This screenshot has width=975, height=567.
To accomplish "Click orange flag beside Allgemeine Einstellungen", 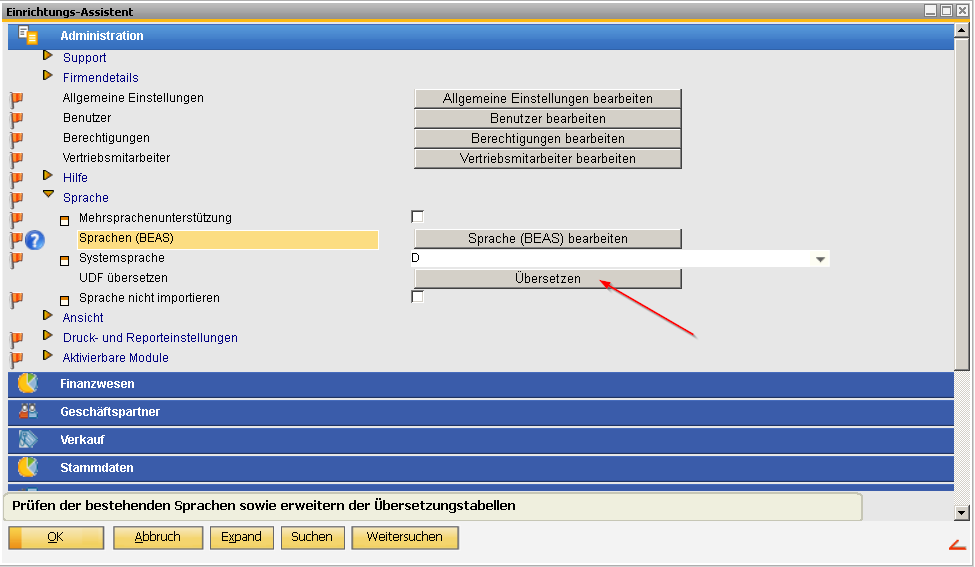I will pyautogui.click(x=17, y=99).
